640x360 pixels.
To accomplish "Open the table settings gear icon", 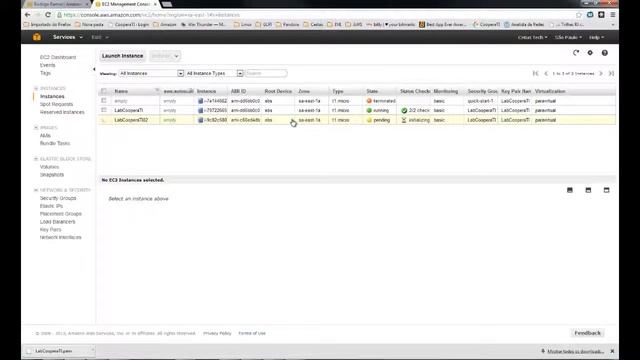I will point(590,53).
